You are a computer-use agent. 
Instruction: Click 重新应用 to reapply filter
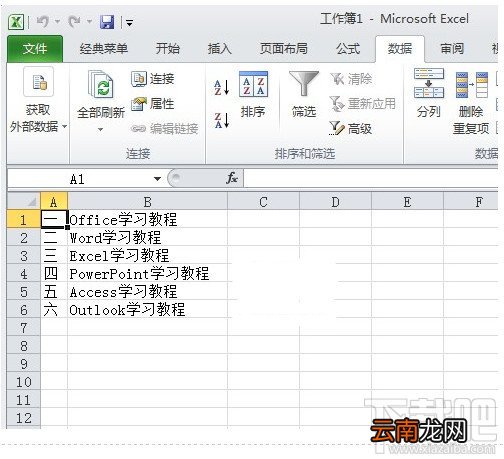coord(362,104)
